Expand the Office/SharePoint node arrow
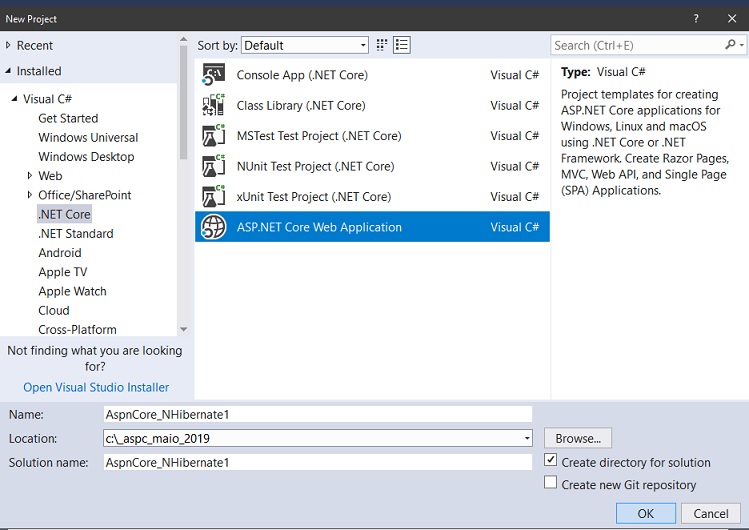Viewport: 749px width, 530px height. [30, 195]
